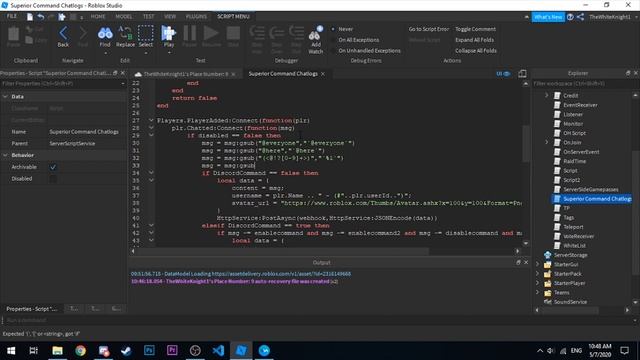
Task: Open the asset URL link in Output
Action: pos(281,274)
